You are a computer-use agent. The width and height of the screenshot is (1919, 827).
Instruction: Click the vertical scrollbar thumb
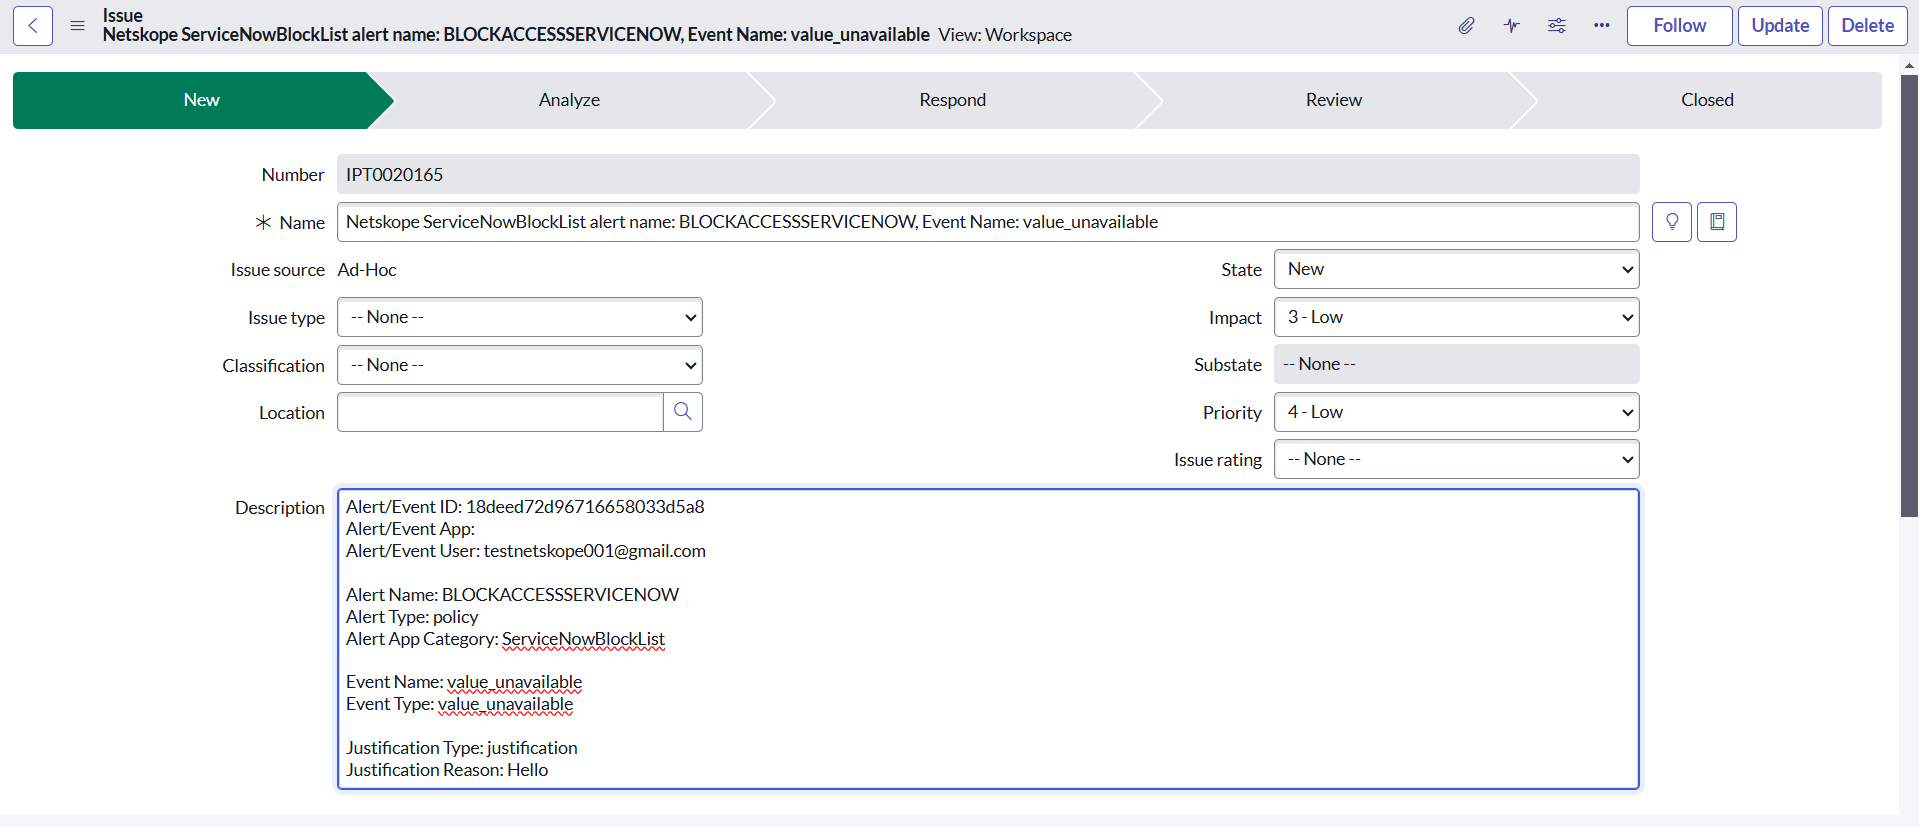pyautogui.click(x=1909, y=295)
